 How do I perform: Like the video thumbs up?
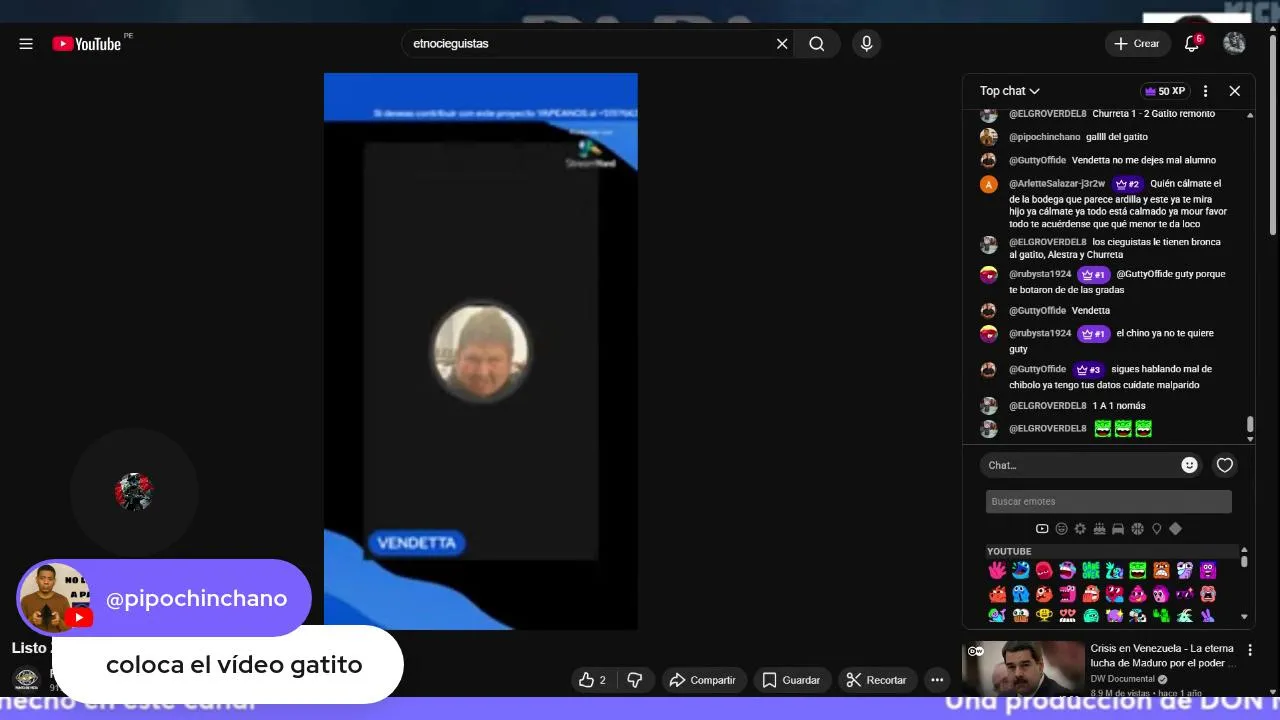(x=592, y=680)
